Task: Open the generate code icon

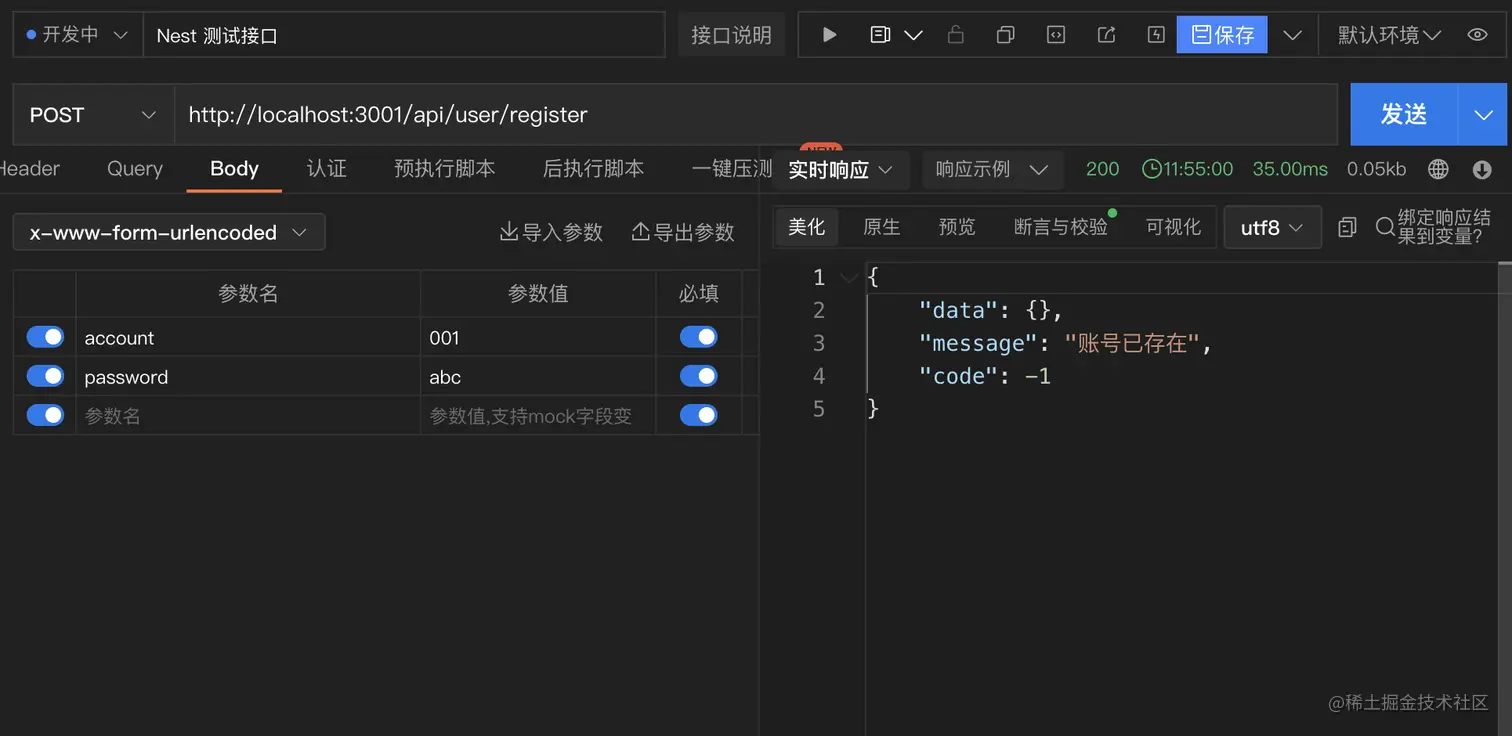Action: pyautogui.click(x=1055, y=35)
